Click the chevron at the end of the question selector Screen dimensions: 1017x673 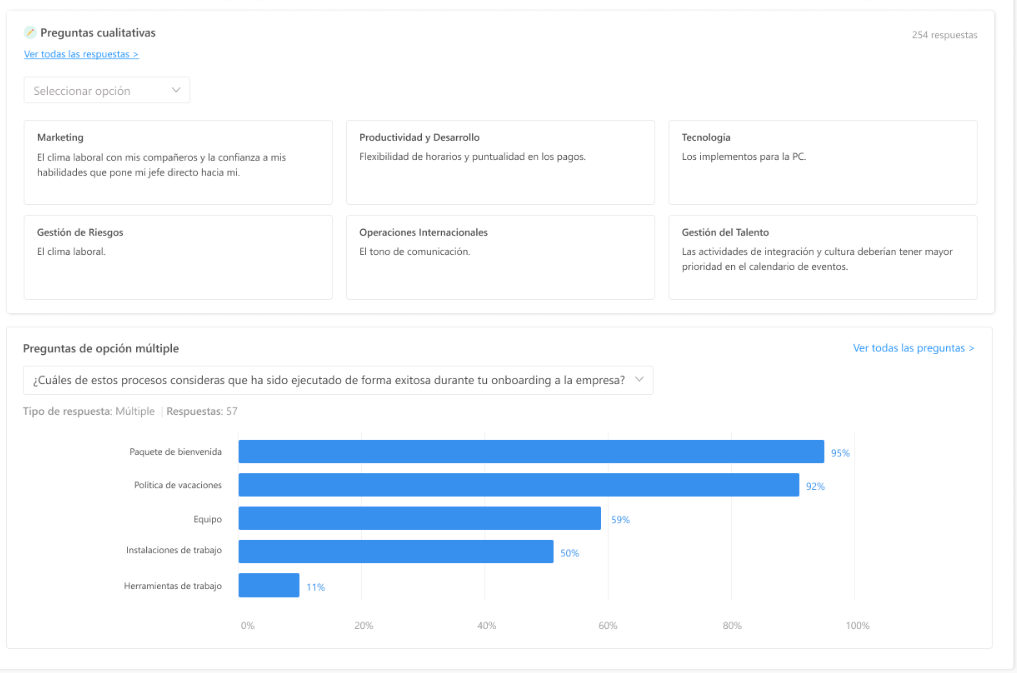639,379
